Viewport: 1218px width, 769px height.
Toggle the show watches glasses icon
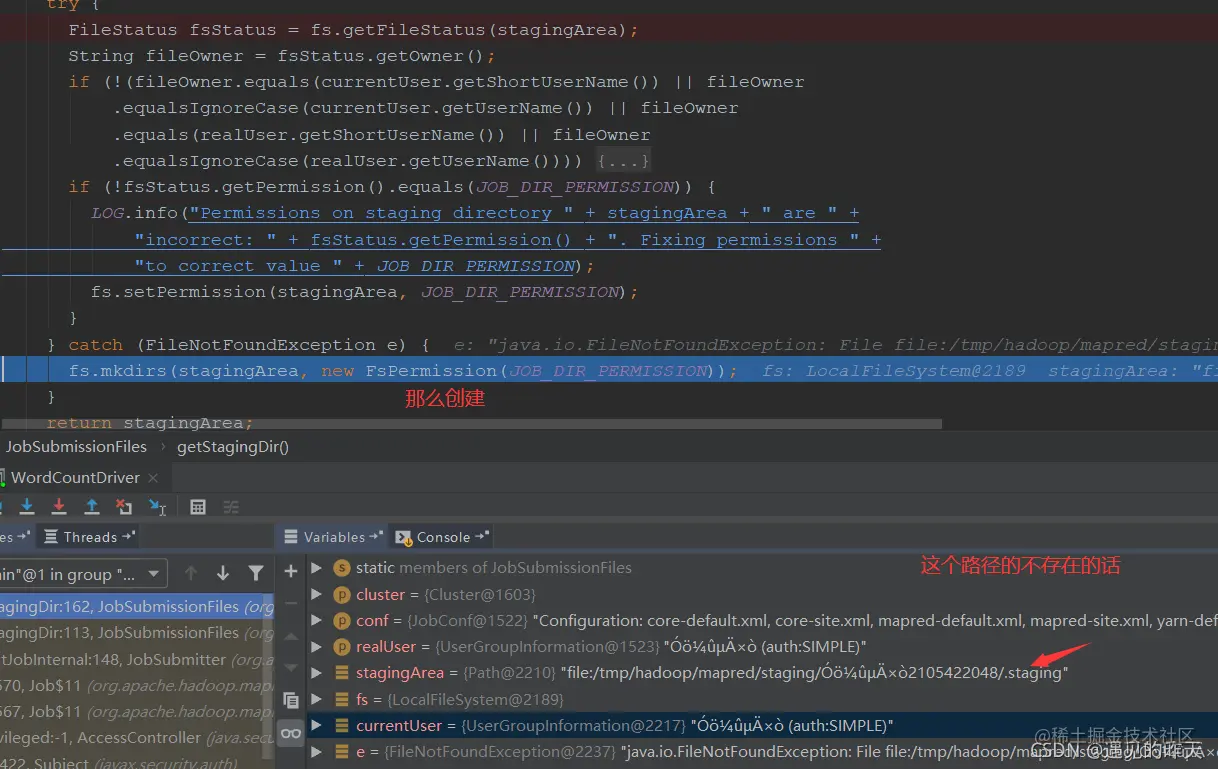(x=291, y=733)
